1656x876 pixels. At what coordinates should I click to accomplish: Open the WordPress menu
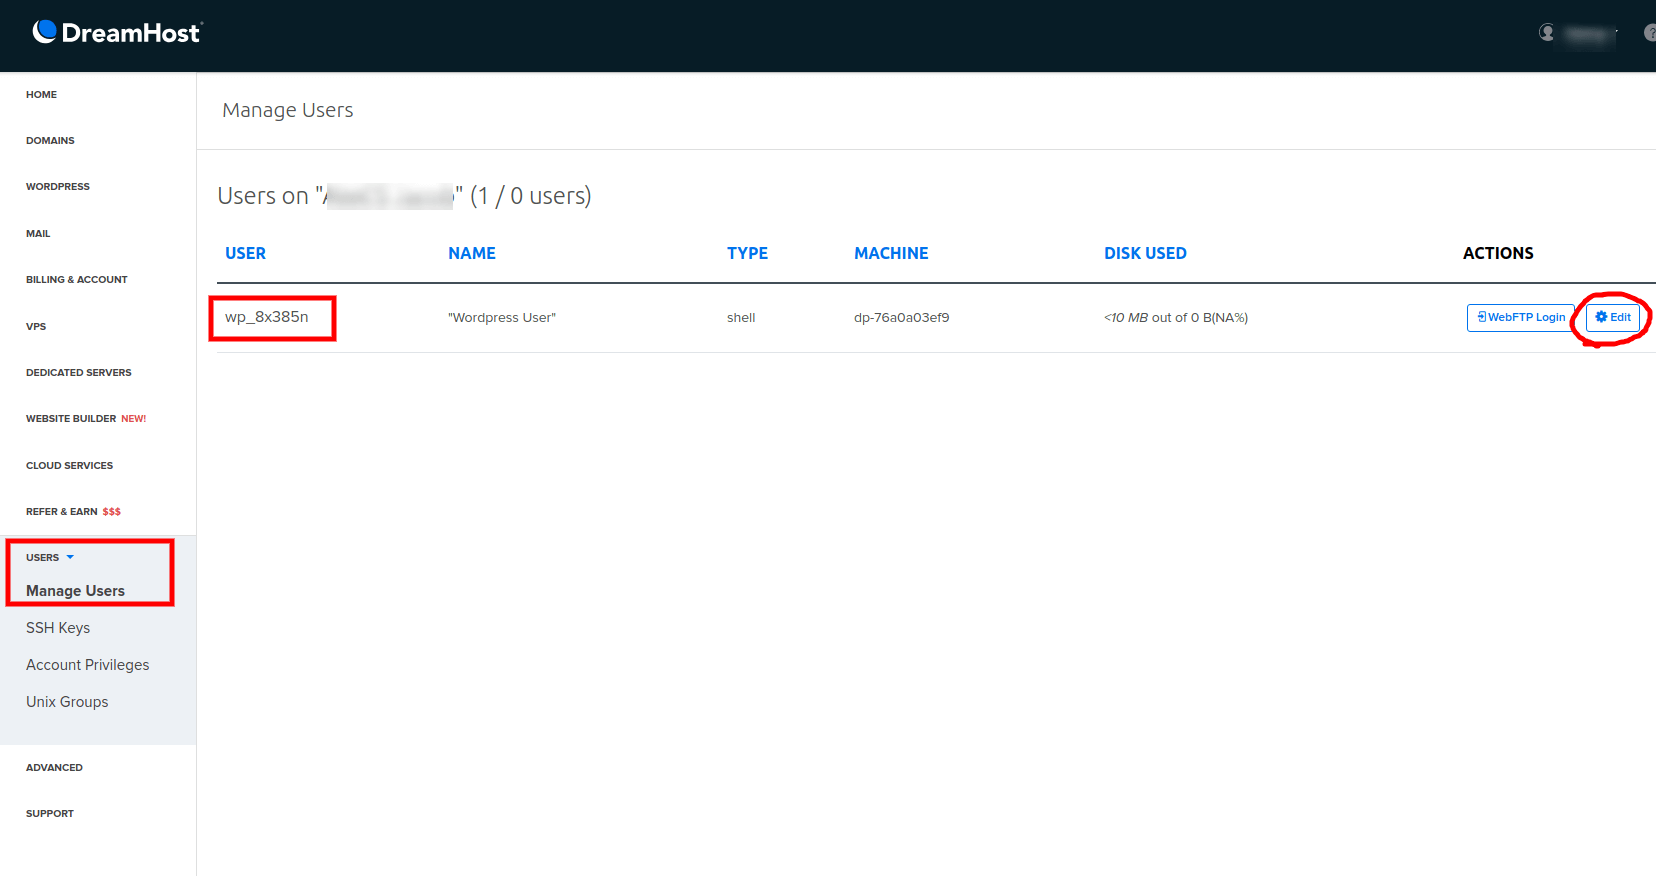tap(58, 187)
